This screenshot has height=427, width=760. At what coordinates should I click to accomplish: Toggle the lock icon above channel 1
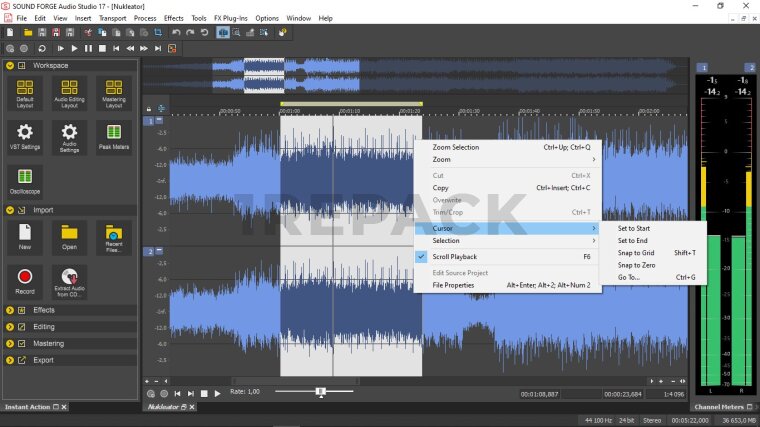click(x=149, y=109)
